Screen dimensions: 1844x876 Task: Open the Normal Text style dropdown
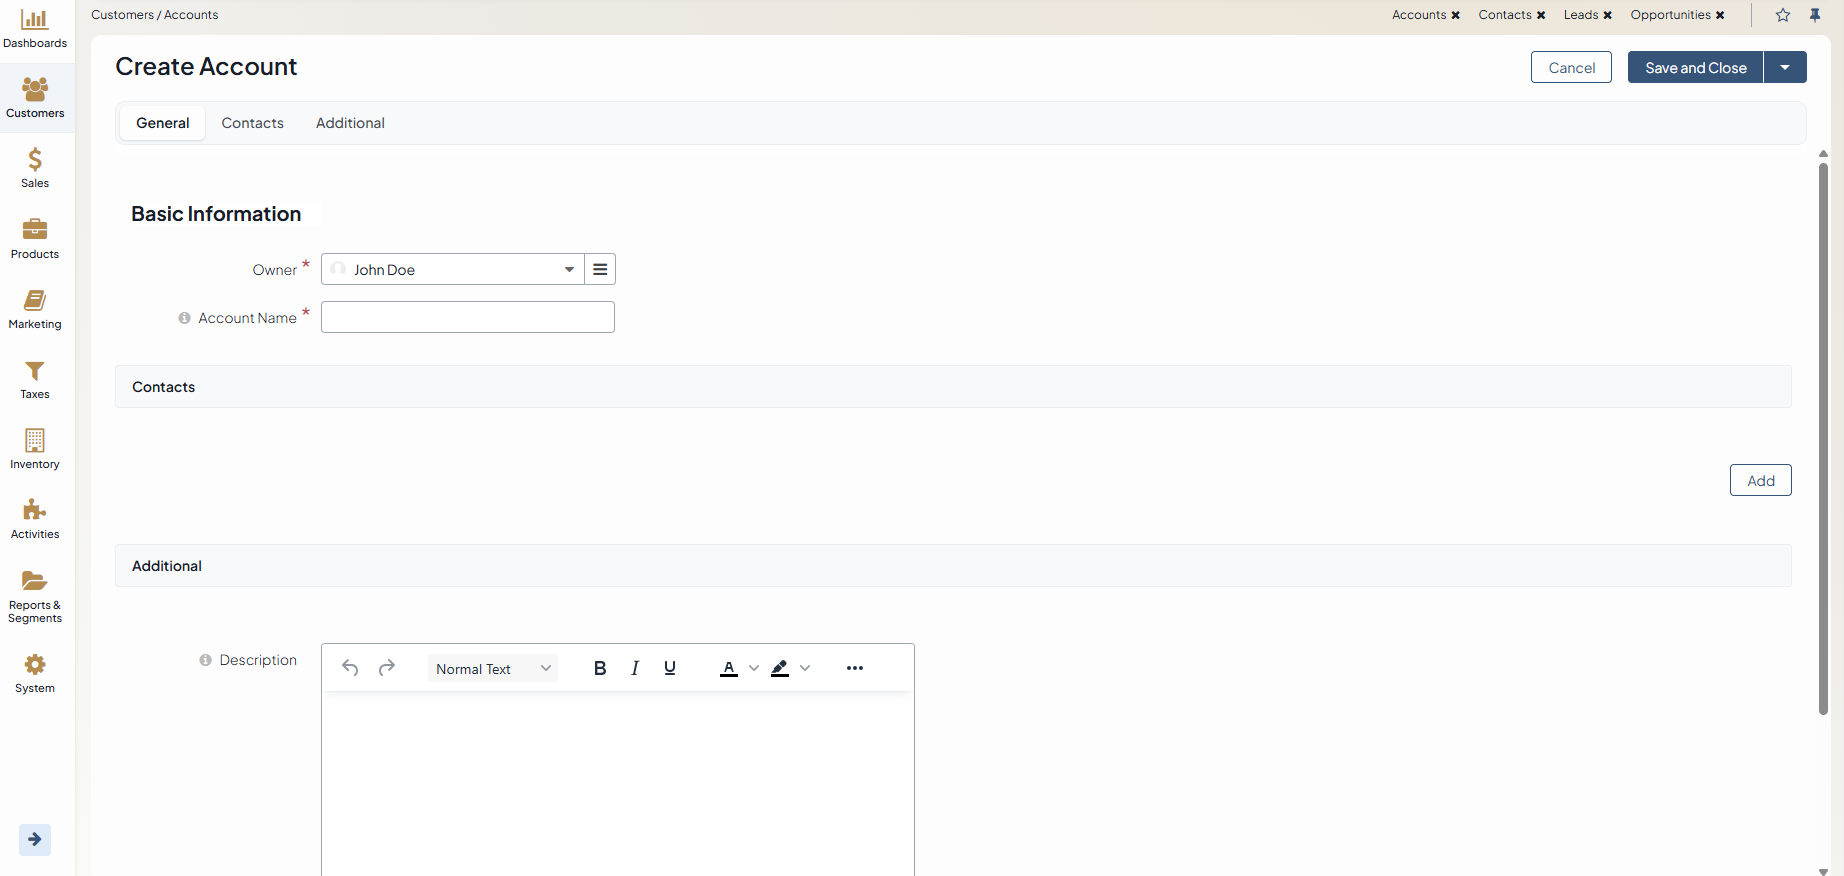(x=493, y=668)
